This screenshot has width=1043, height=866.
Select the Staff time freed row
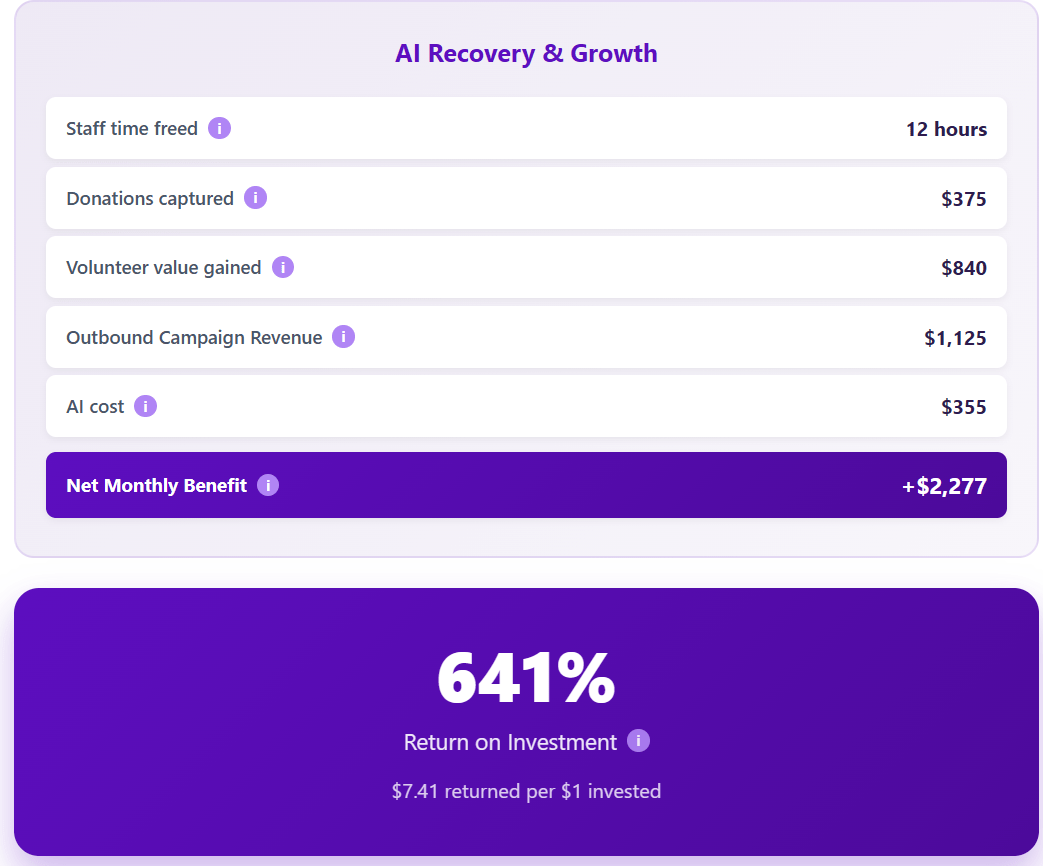(x=526, y=128)
